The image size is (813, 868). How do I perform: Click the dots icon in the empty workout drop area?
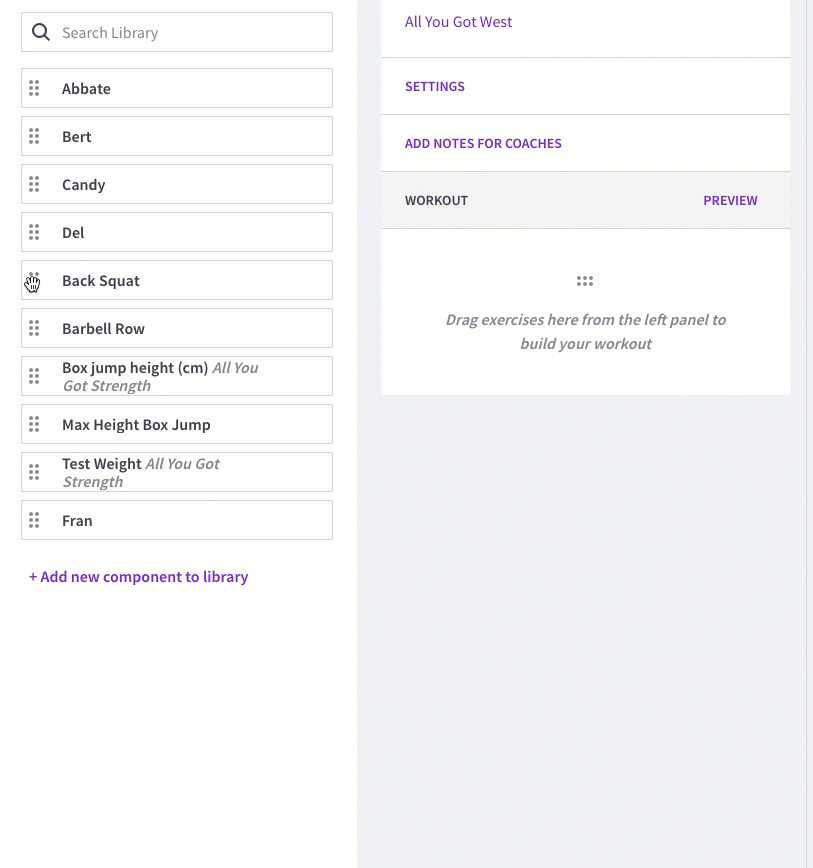point(585,281)
